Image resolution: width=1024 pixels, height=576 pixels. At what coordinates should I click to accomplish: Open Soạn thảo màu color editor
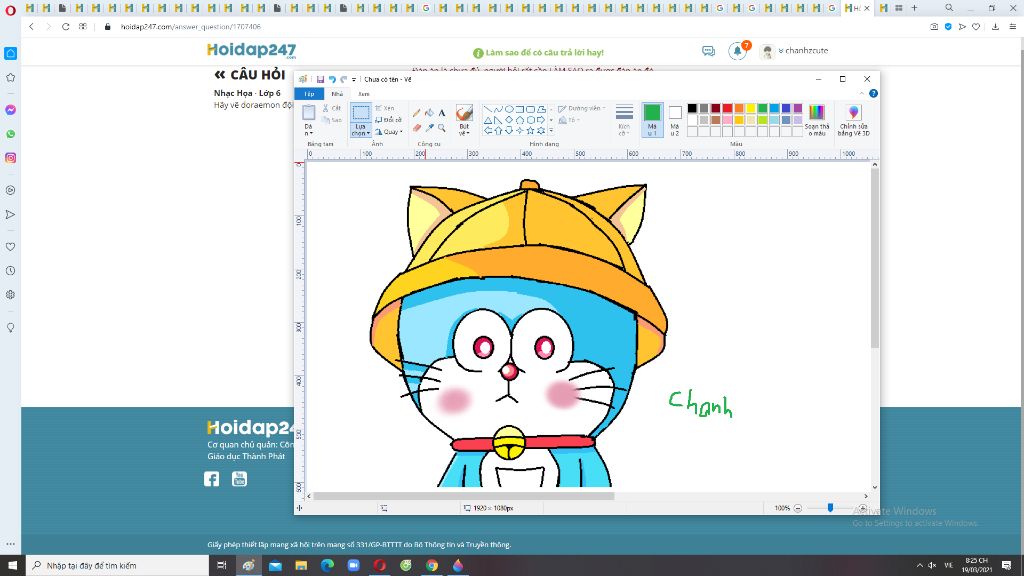pos(816,120)
